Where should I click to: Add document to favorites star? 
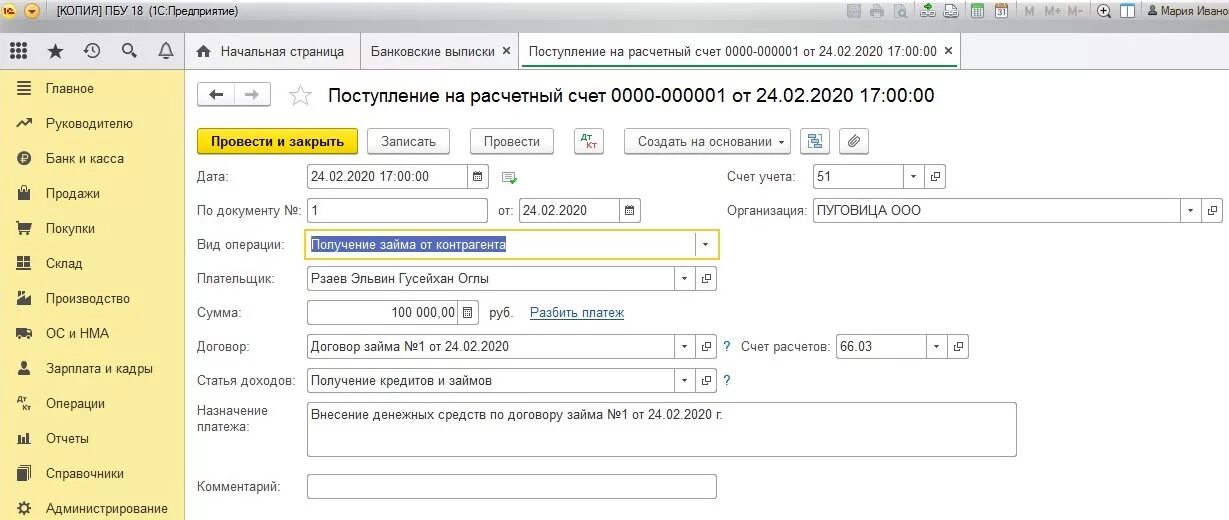pyautogui.click(x=300, y=96)
